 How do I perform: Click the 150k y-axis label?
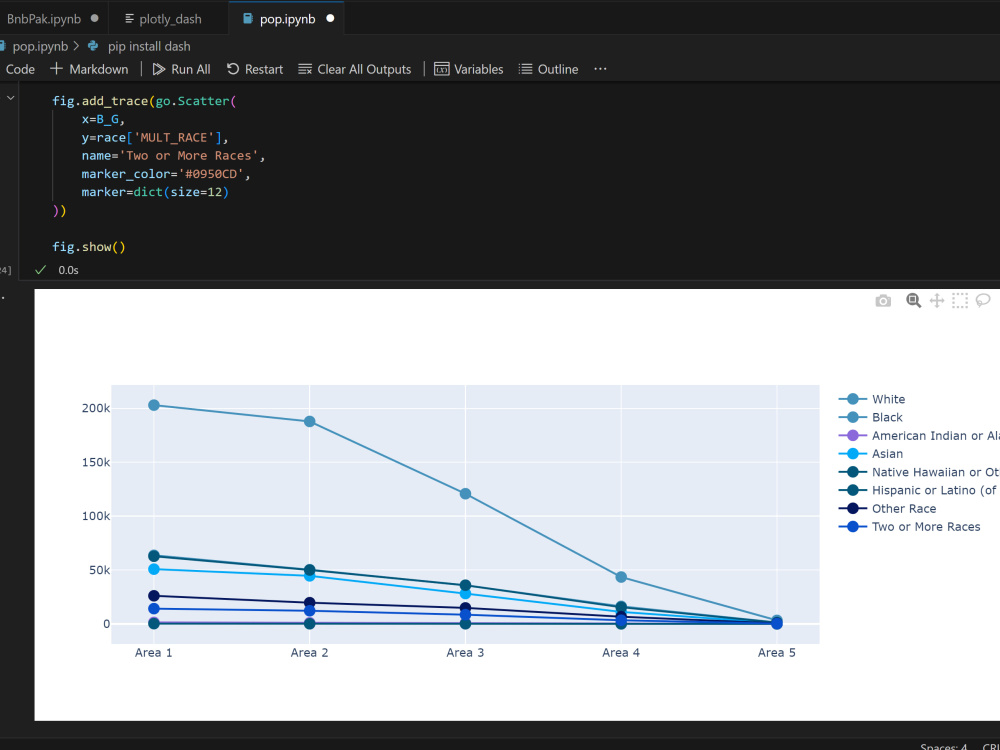[96, 462]
